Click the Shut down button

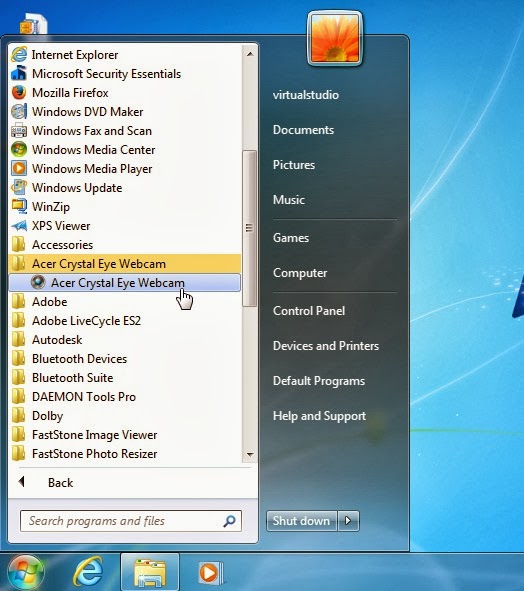coord(301,521)
